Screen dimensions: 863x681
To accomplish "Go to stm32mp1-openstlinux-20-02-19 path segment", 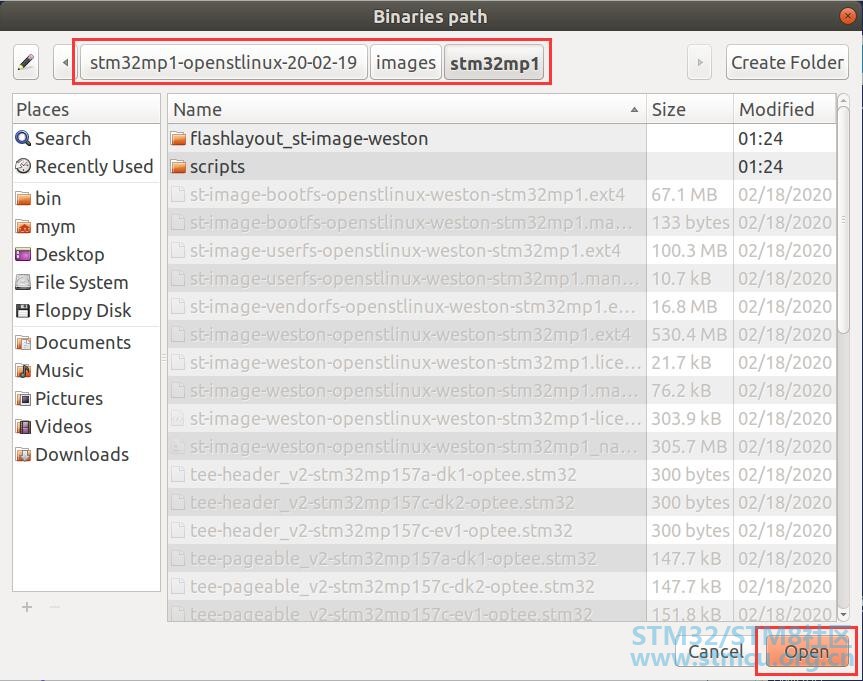I will pyautogui.click(x=223, y=62).
